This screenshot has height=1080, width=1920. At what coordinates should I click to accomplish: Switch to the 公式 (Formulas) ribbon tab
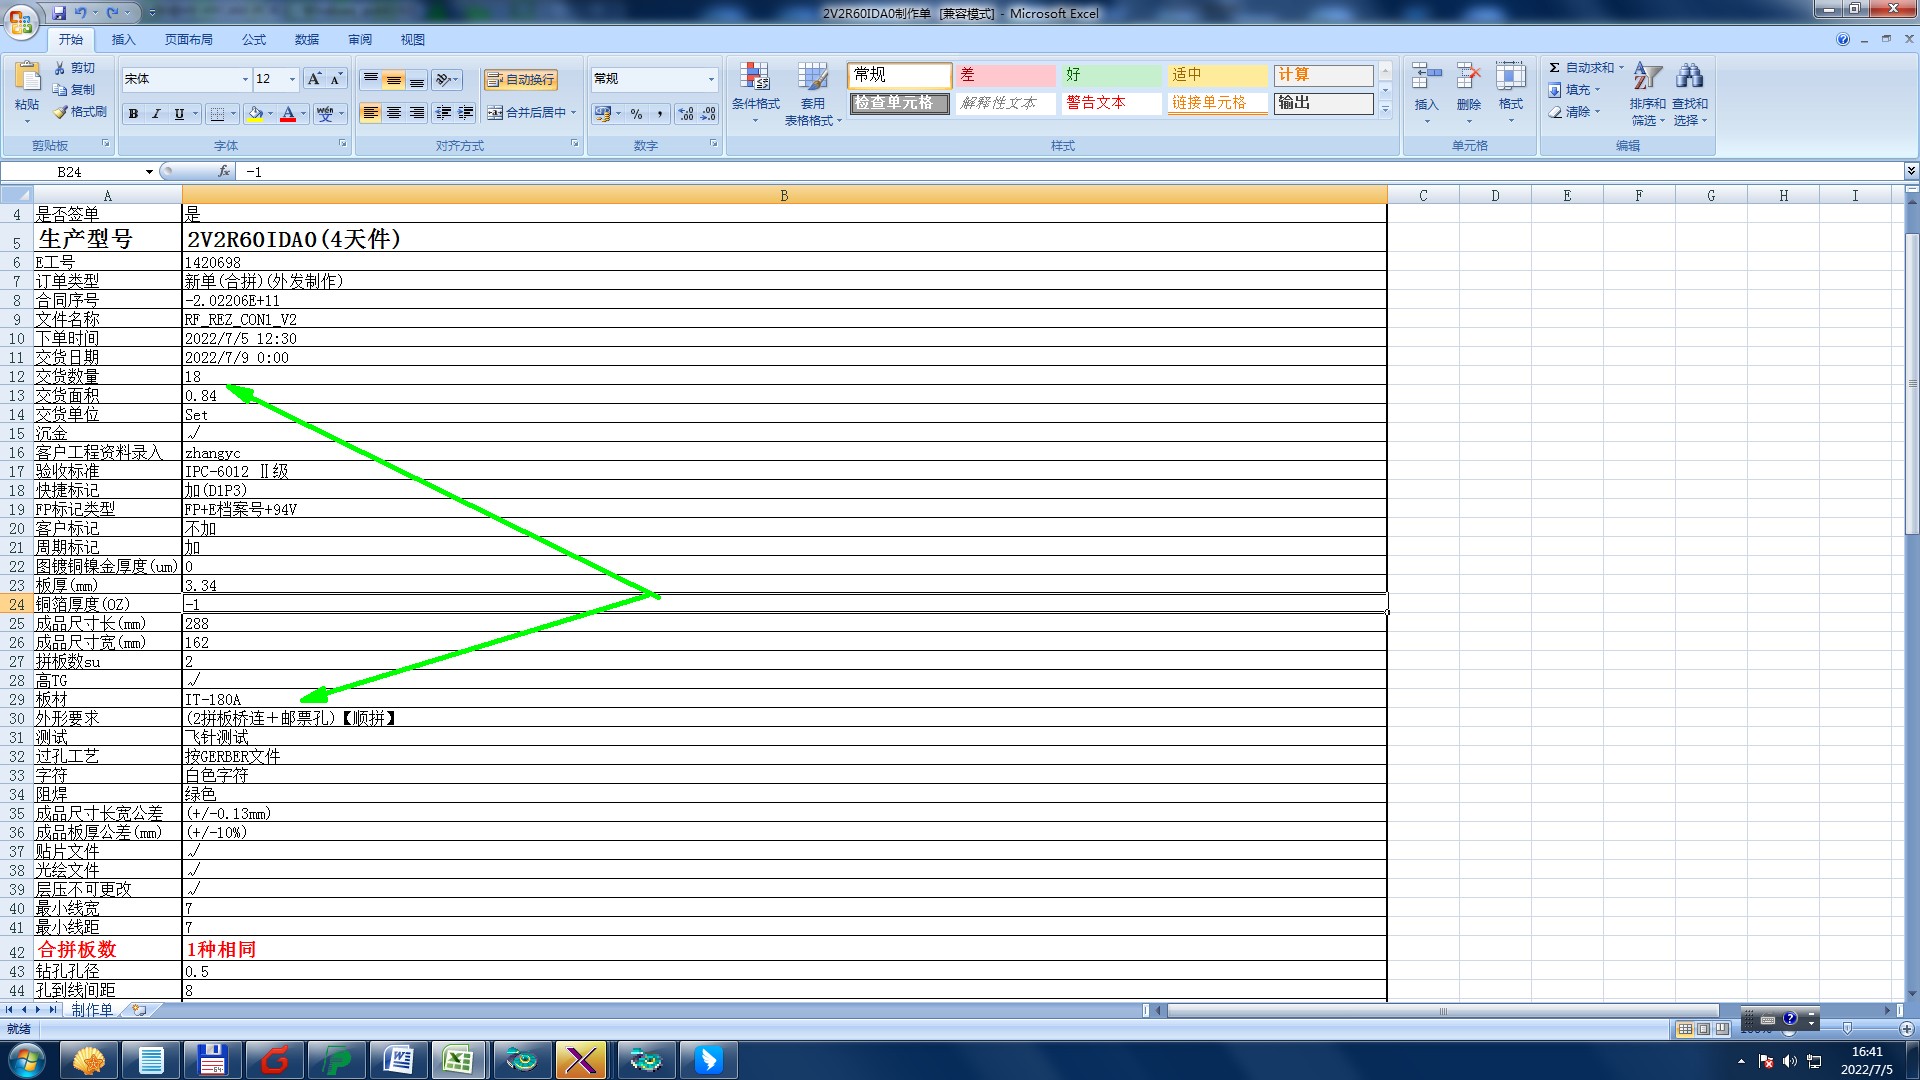pyautogui.click(x=254, y=40)
